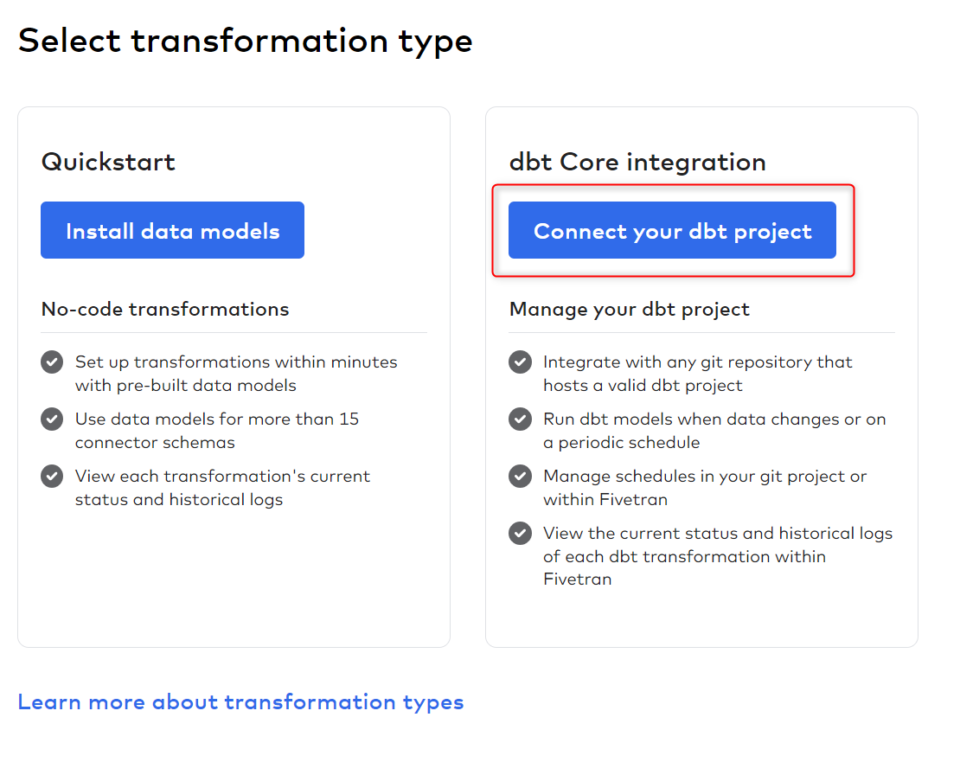960x762 pixels.
Task: Click the Select transformation type page title
Action: [x=245, y=40]
